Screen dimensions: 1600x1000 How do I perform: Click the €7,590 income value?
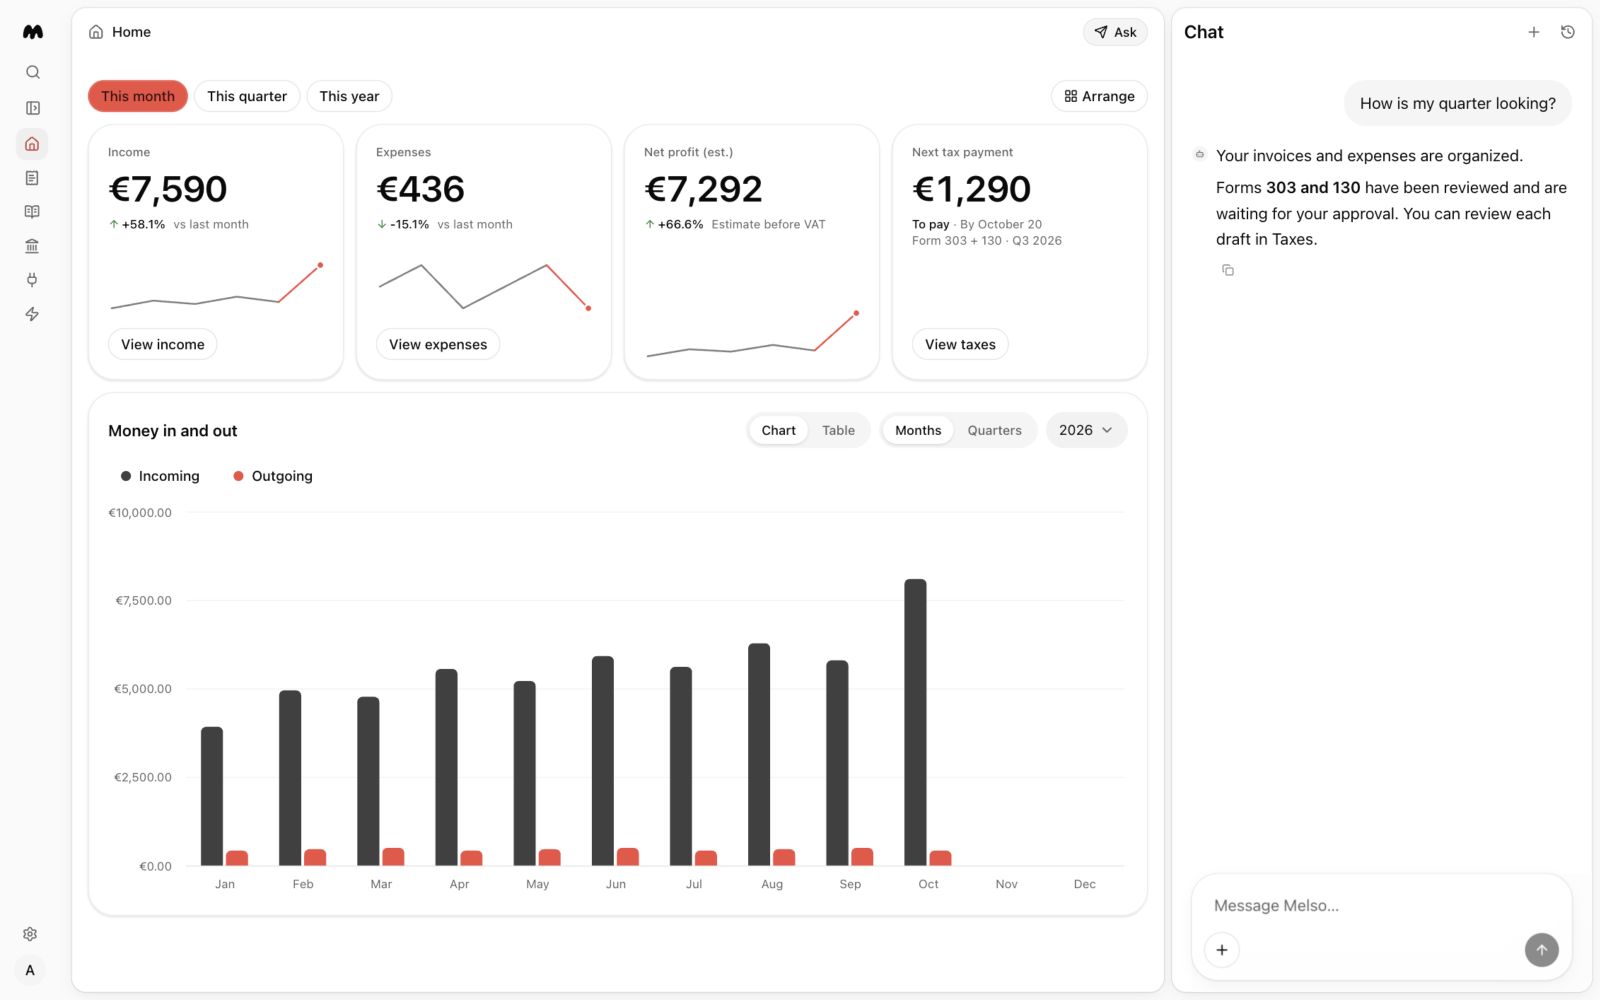[168, 189]
